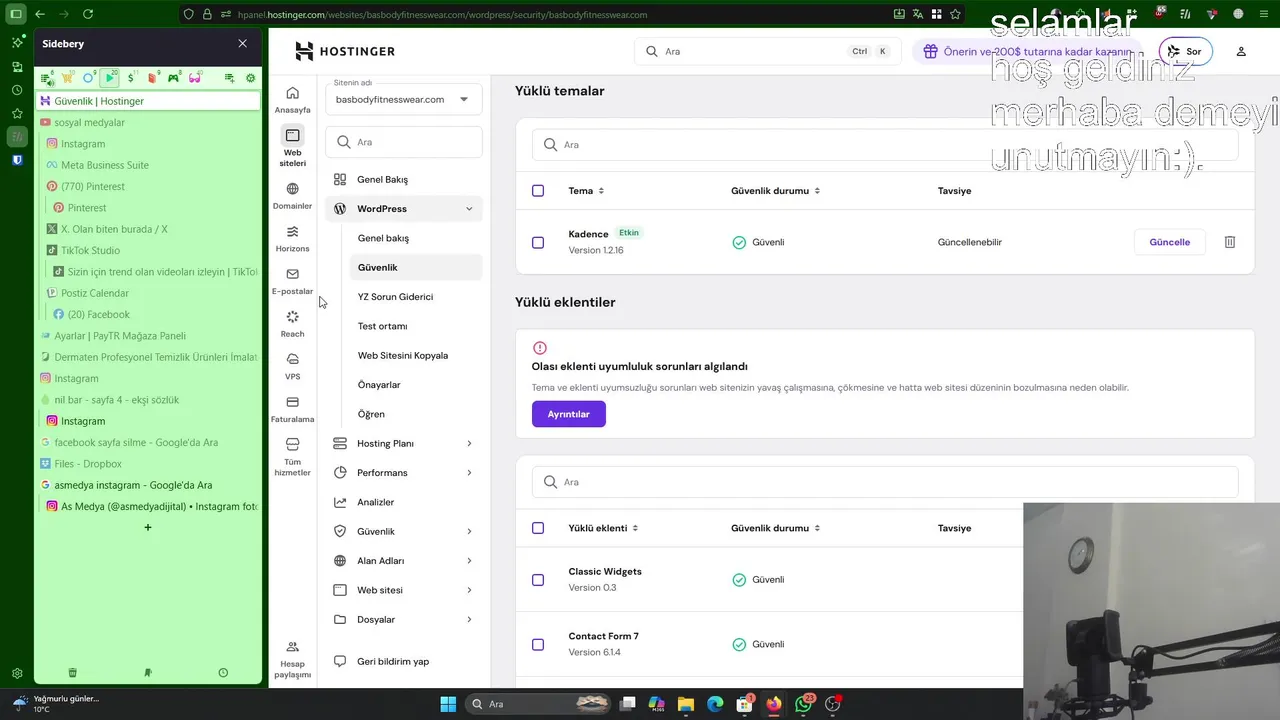Tick select-all checkbox in themes table
Viewport: 1280px width, 720px height.
point(538,191)
